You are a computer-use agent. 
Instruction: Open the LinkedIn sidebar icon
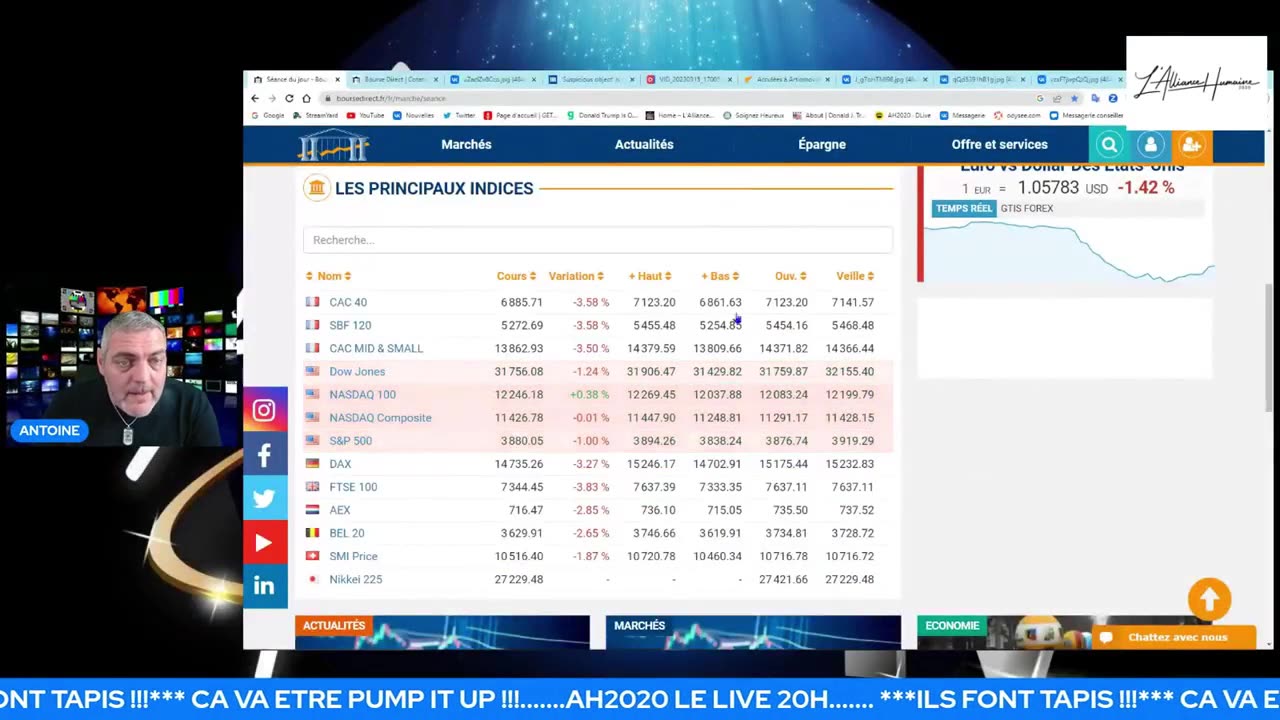264,586
